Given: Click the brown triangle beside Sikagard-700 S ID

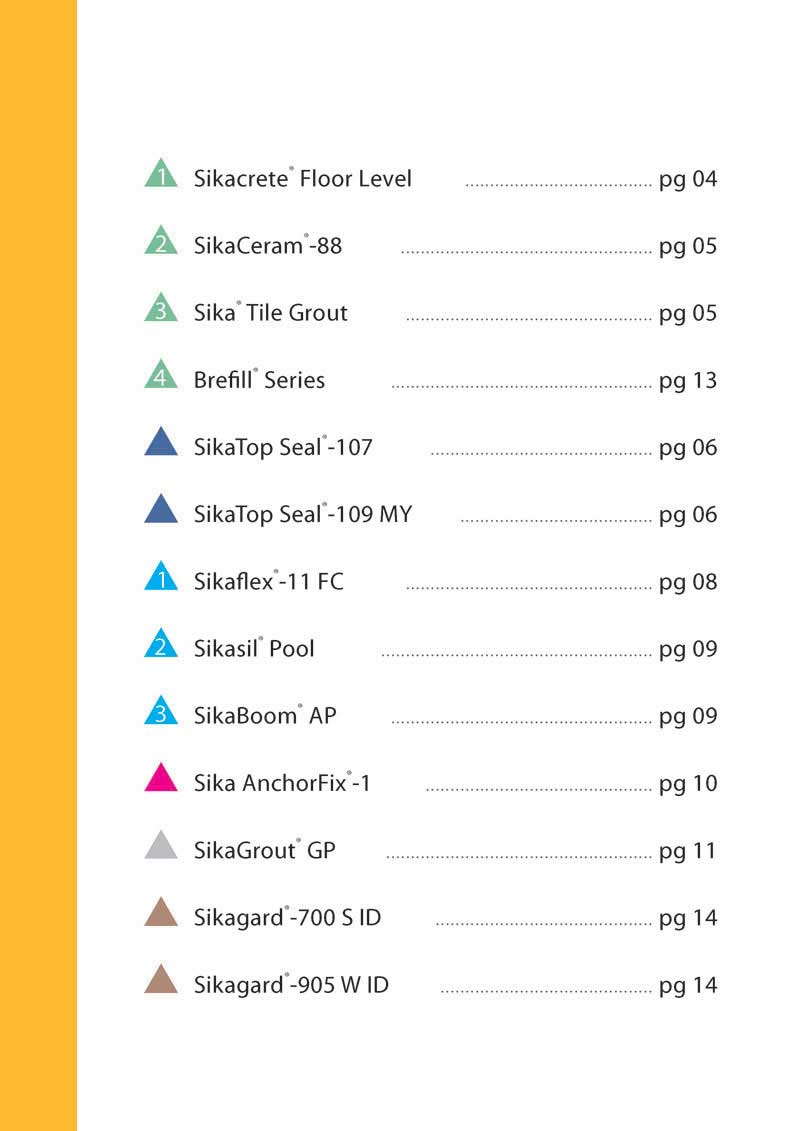Looking at the screenshot, I should (161, 912).
